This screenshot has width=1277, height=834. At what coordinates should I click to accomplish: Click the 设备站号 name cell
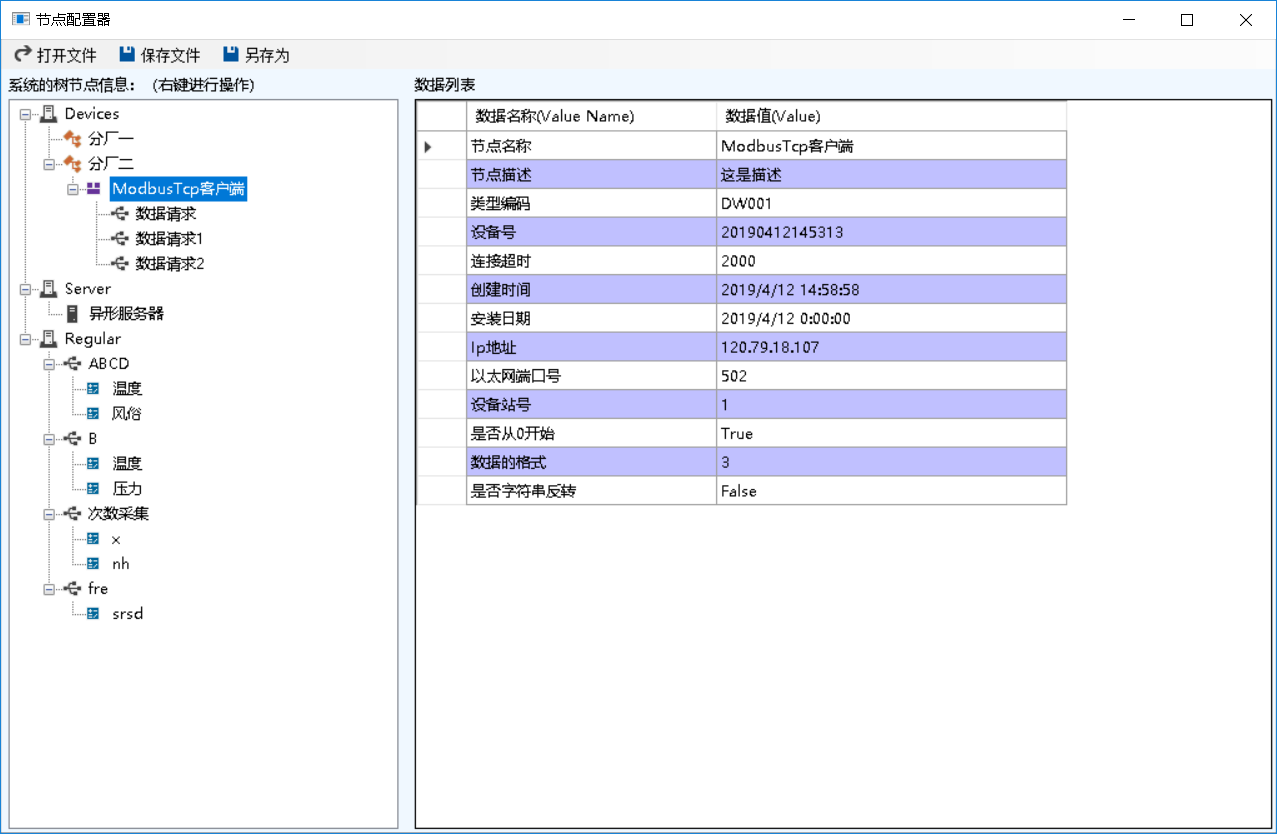coord(591,405)
